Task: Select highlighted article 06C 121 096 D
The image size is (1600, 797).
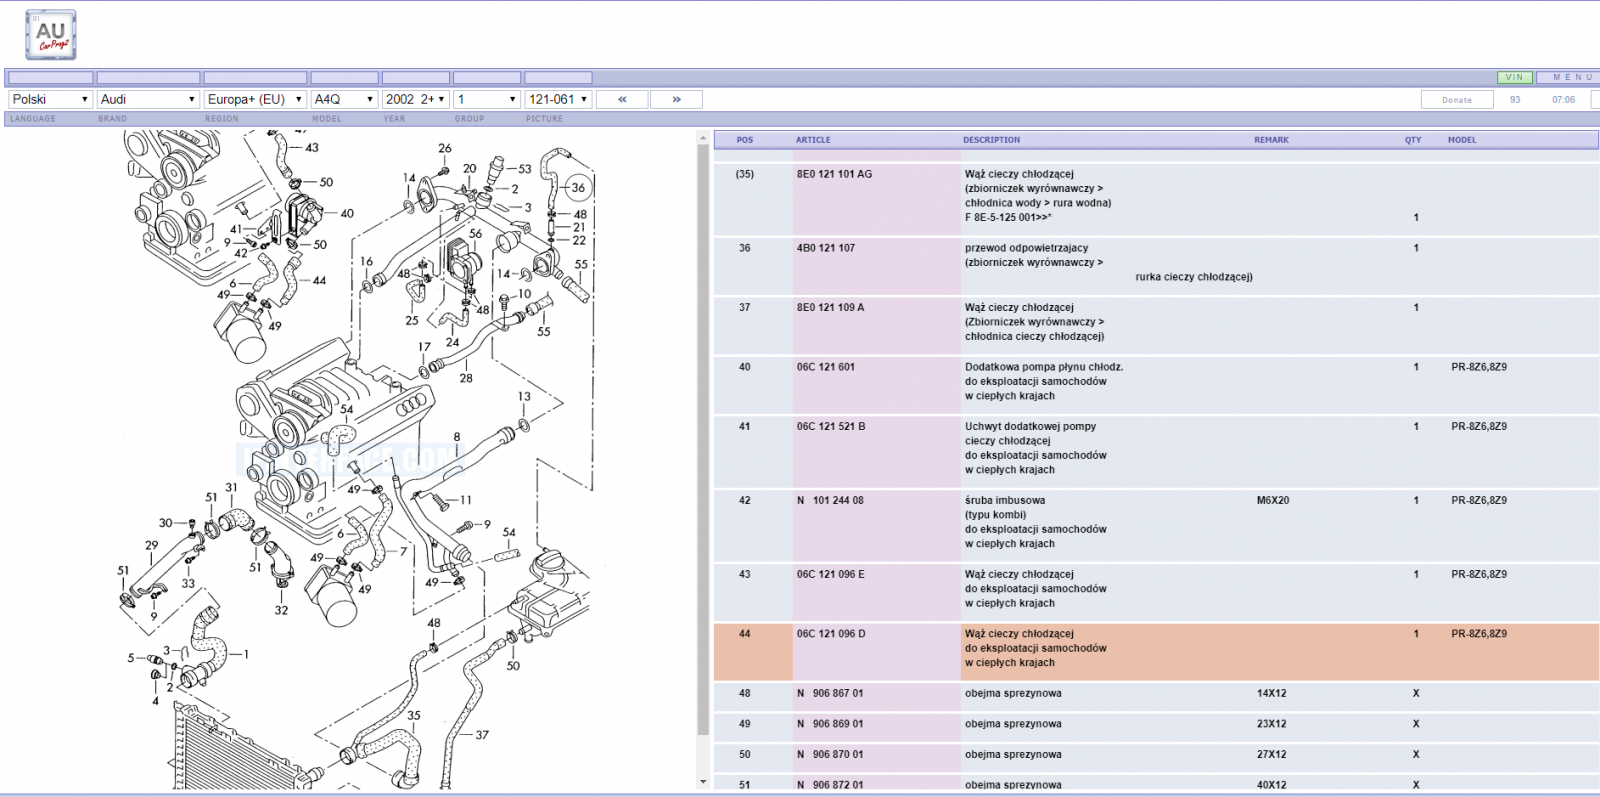Action: click(x=831, y=633)
